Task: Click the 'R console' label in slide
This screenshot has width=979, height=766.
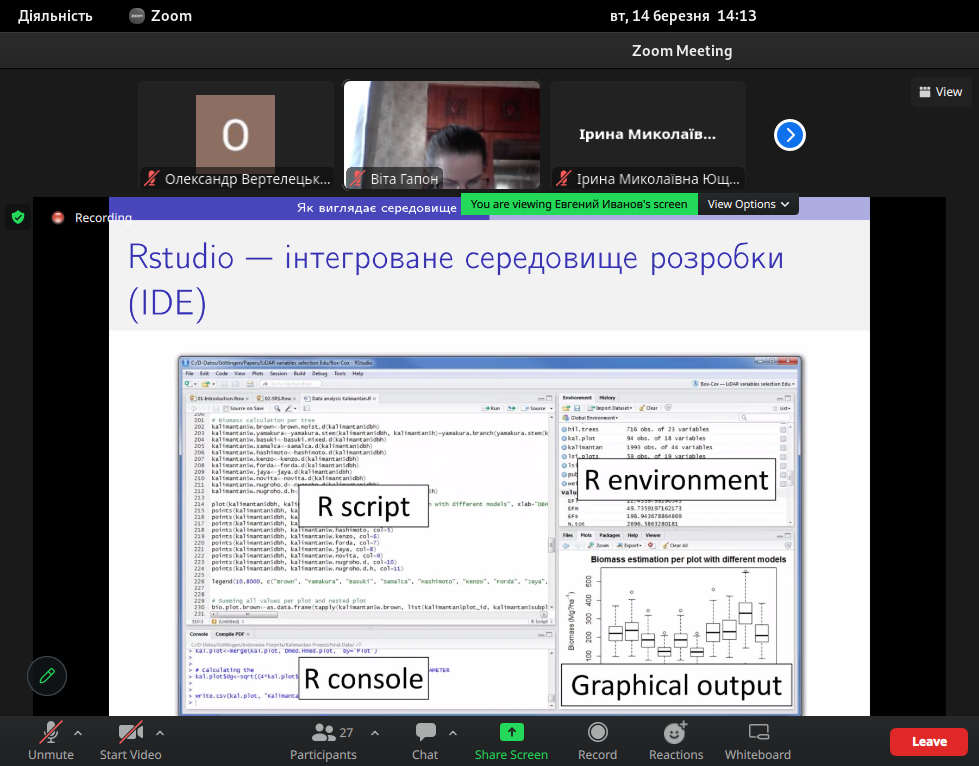Action: tap(363, 679)
